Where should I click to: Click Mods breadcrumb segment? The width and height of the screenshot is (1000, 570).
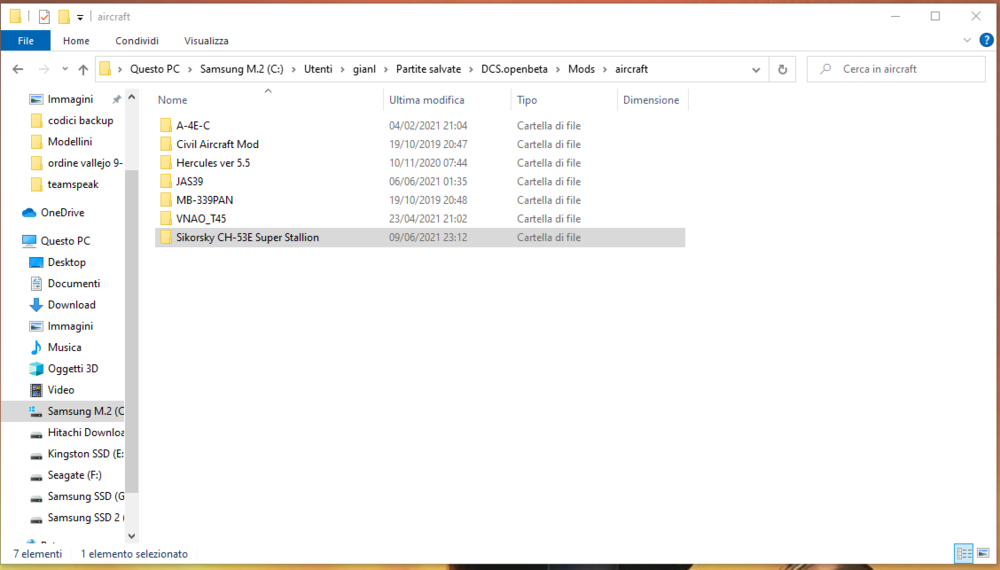click(581, 69)
